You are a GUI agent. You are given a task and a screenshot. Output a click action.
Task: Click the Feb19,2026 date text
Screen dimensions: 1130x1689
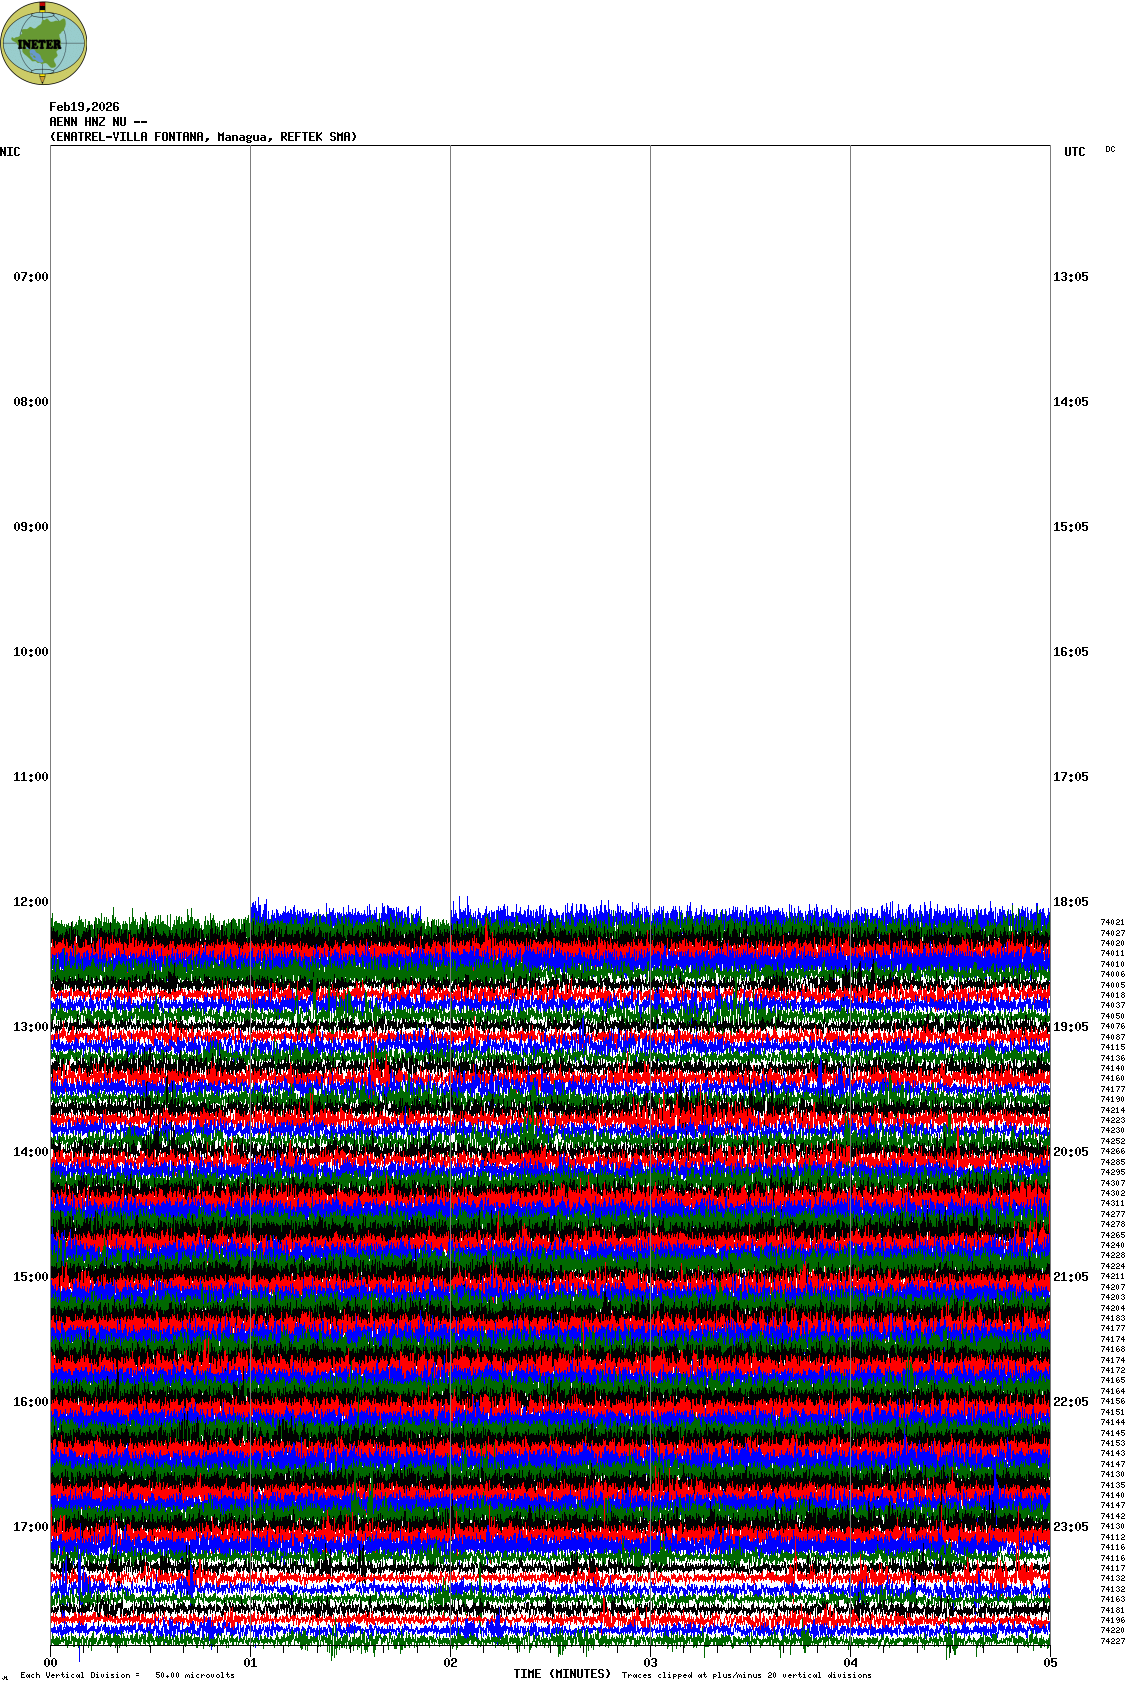[84, 107]
